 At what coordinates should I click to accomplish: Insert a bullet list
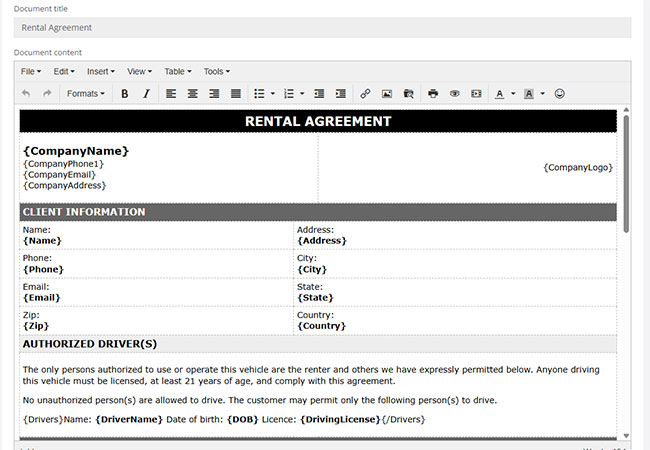pos(259,94)
